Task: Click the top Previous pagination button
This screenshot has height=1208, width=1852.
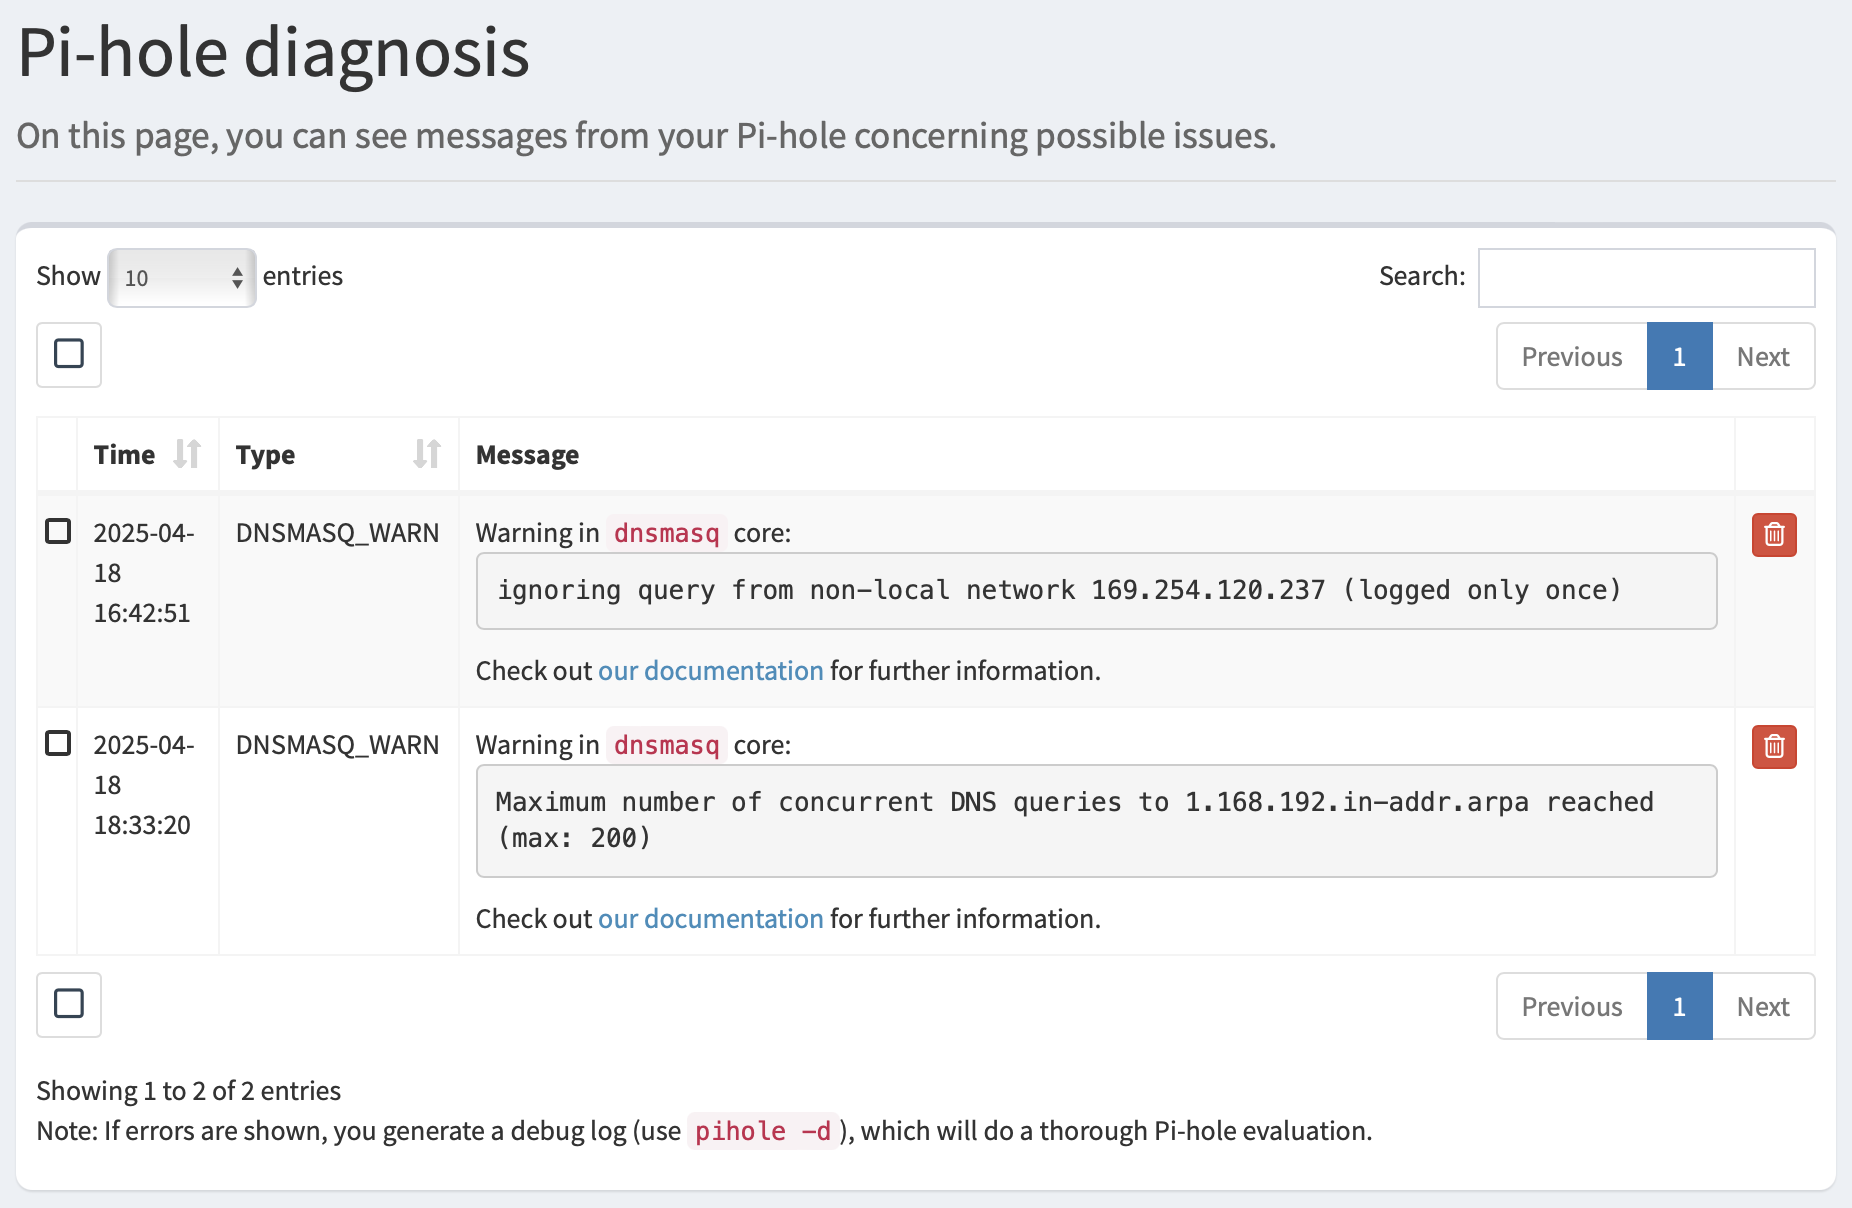Action: 1572,356
